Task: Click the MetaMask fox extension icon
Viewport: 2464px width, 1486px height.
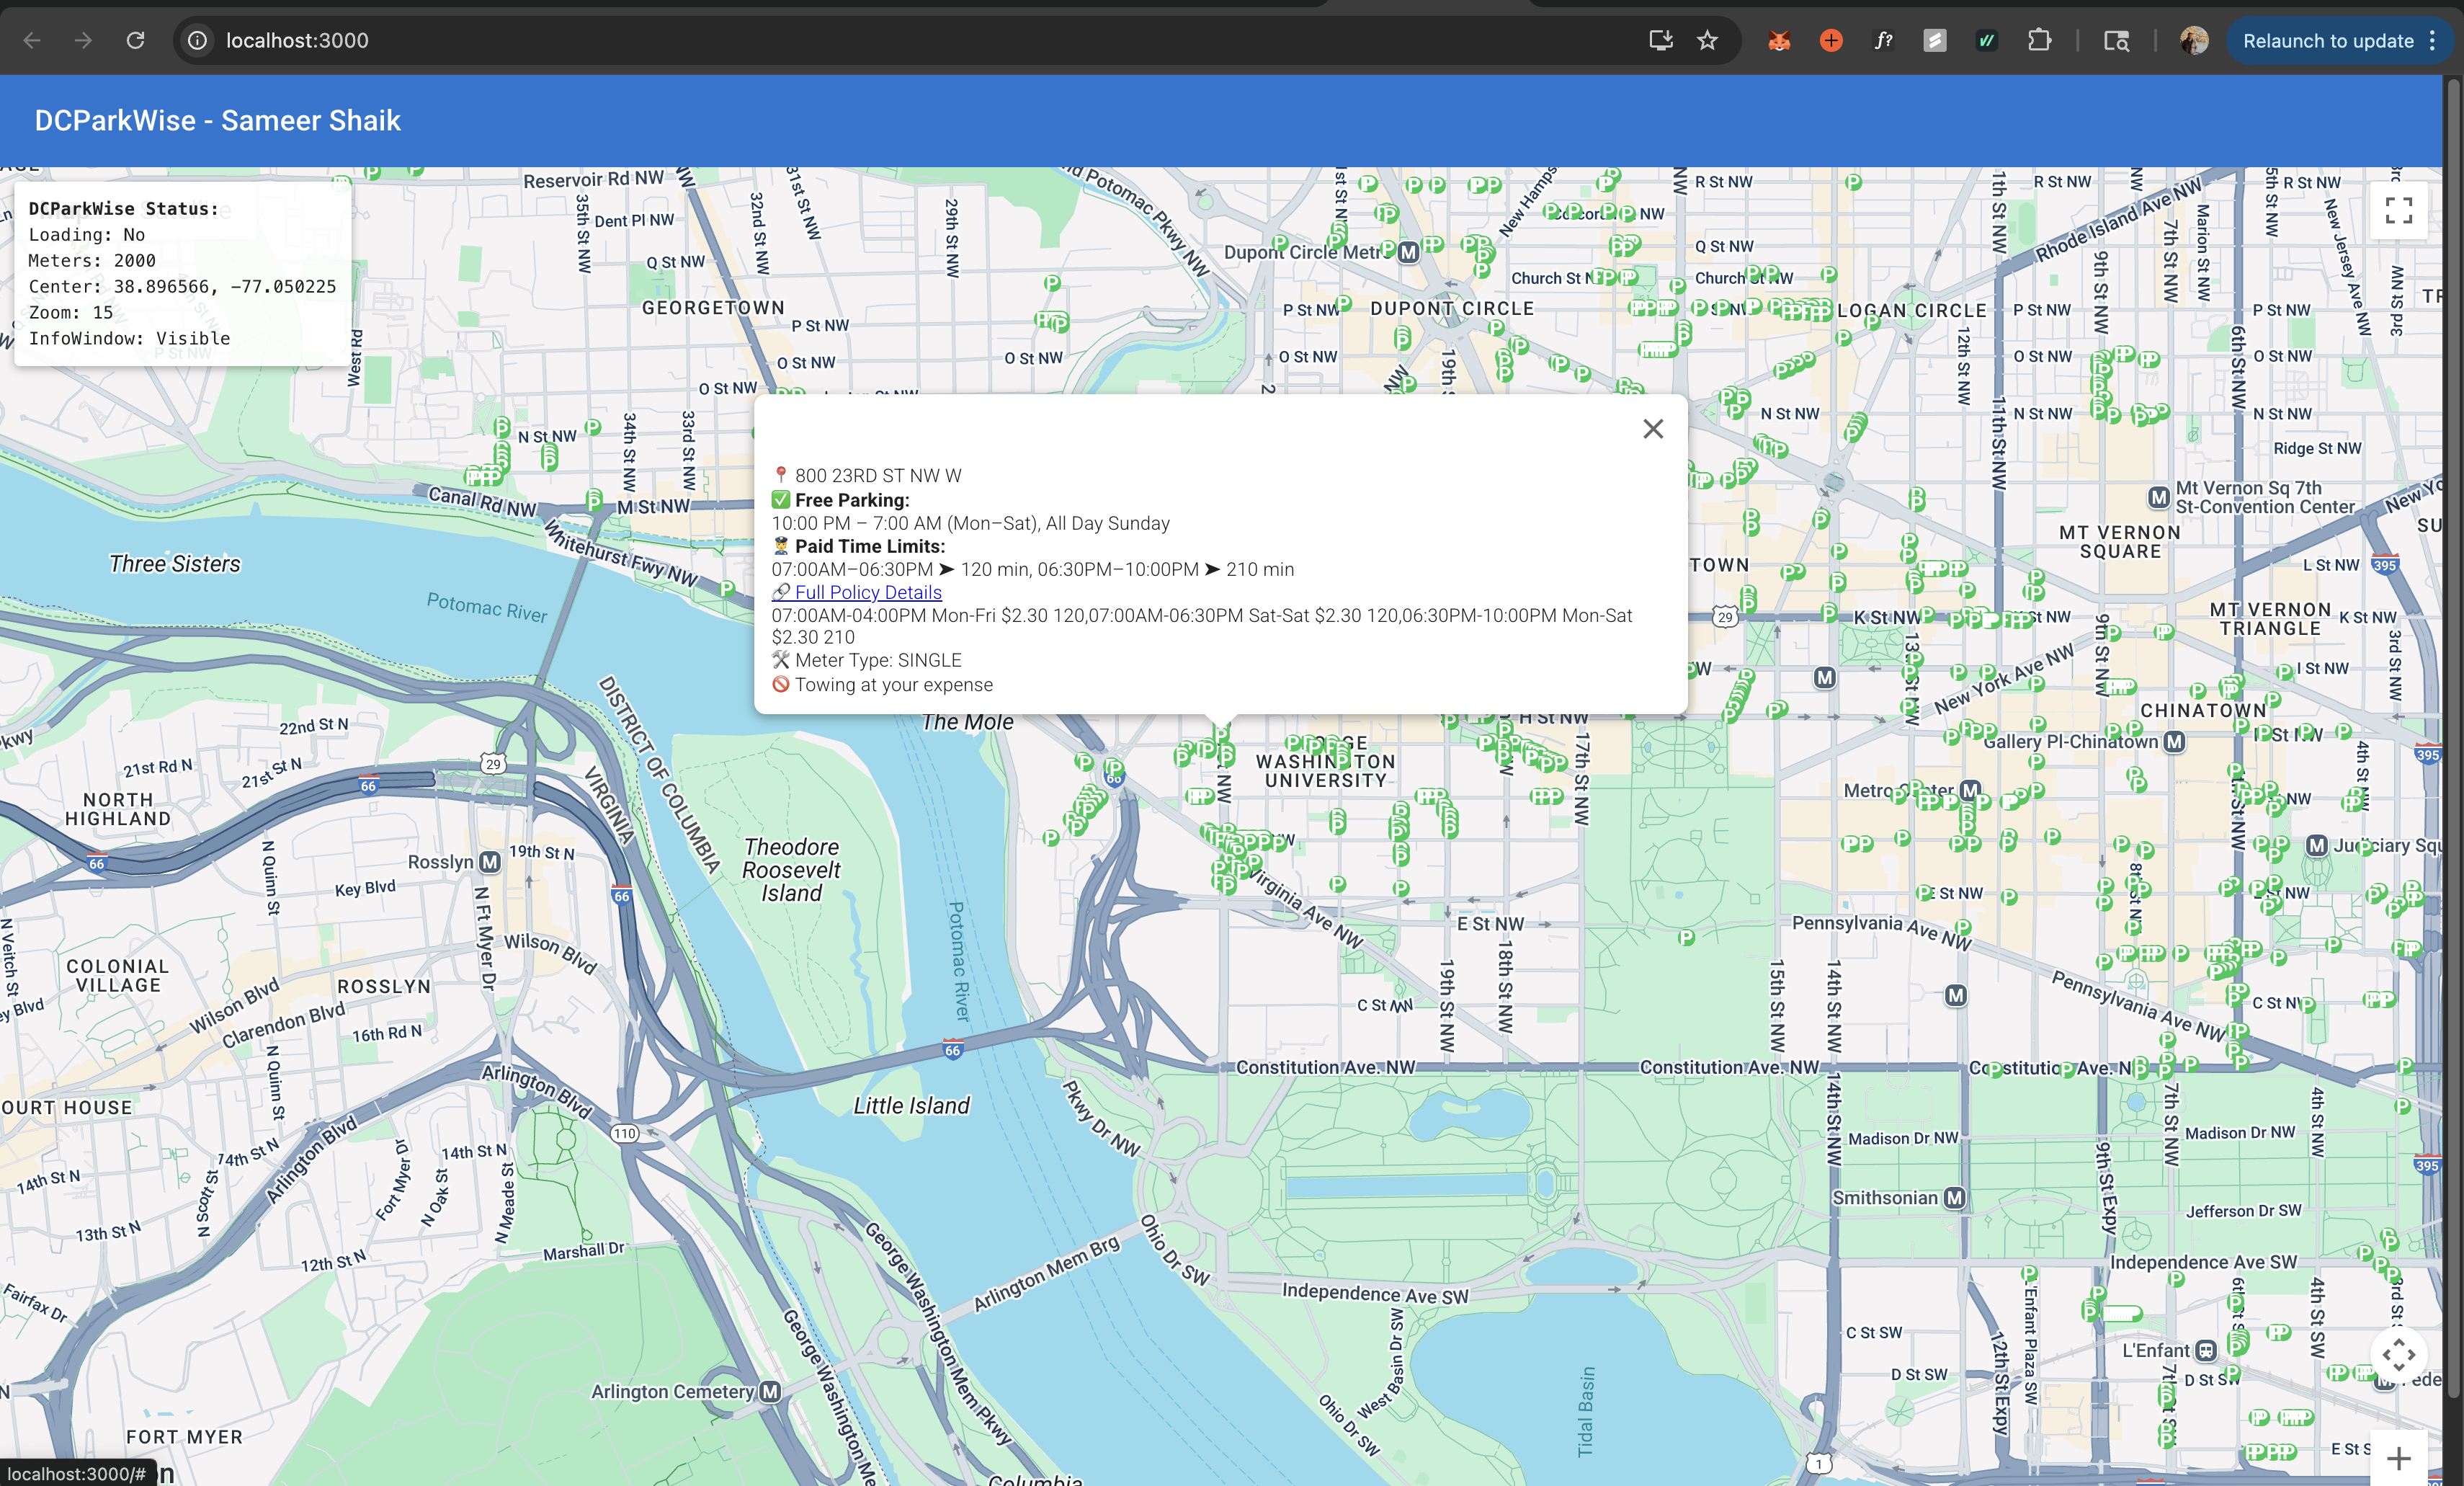Action: coord(1778,40)
